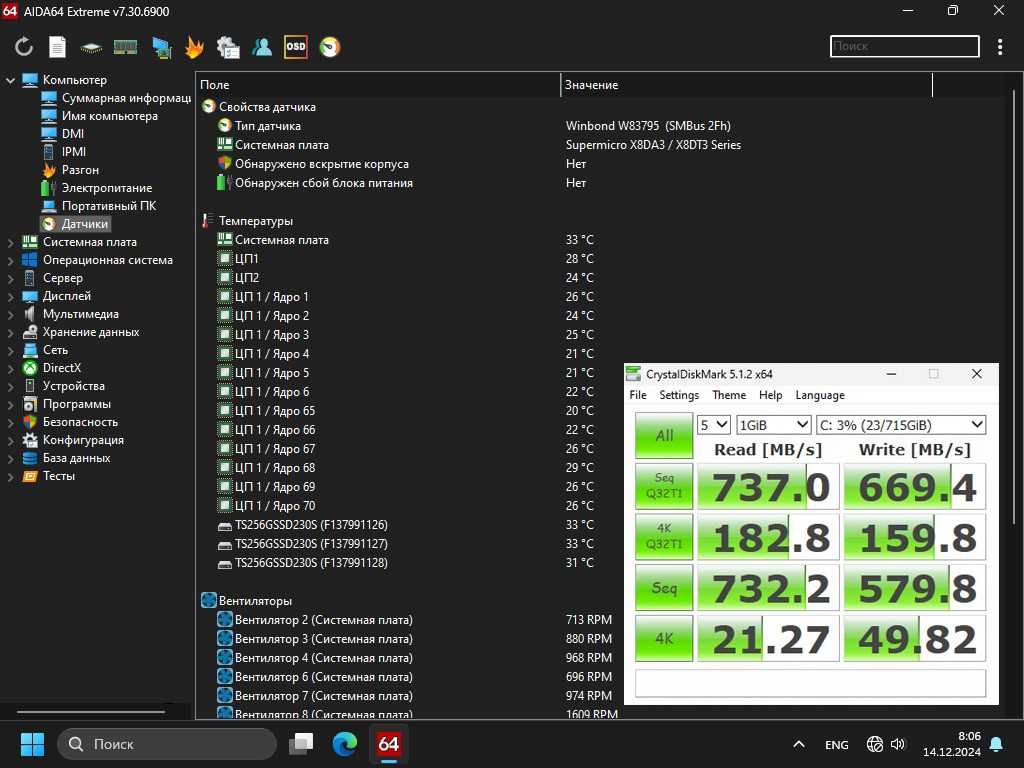Click the AIDA64 search field
Viewport: 1024px width, 768px height.
(x=904, y=46)
